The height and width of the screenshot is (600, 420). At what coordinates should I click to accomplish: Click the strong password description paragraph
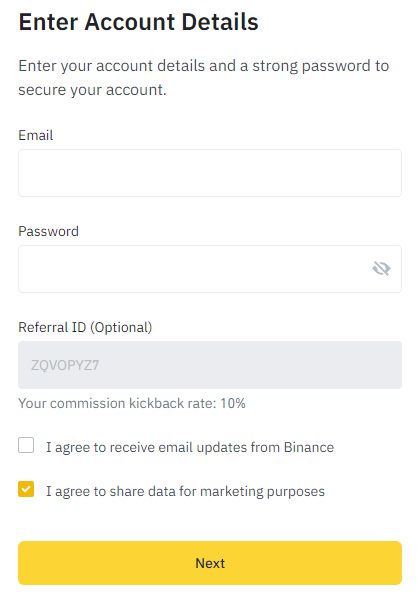[x=203, y=78]
